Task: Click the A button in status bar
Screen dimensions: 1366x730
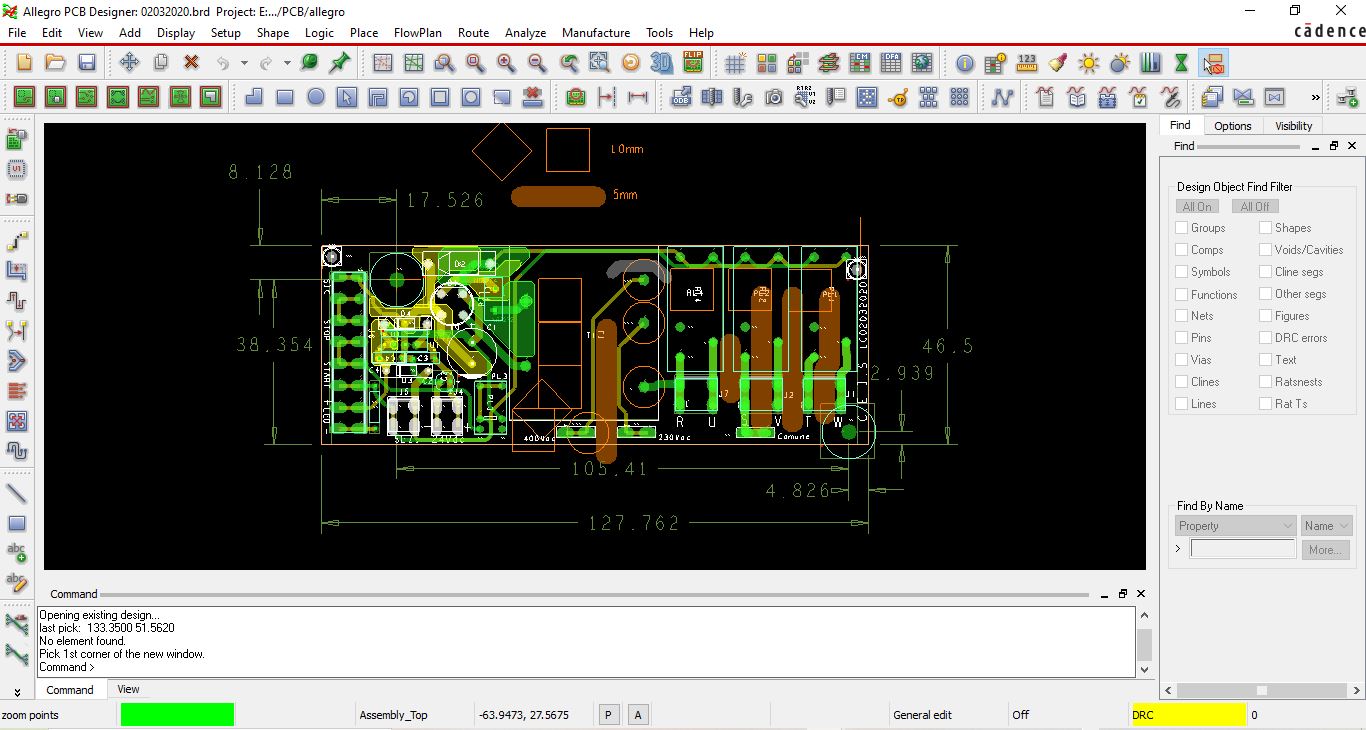Action: click(x=638, y=715)
